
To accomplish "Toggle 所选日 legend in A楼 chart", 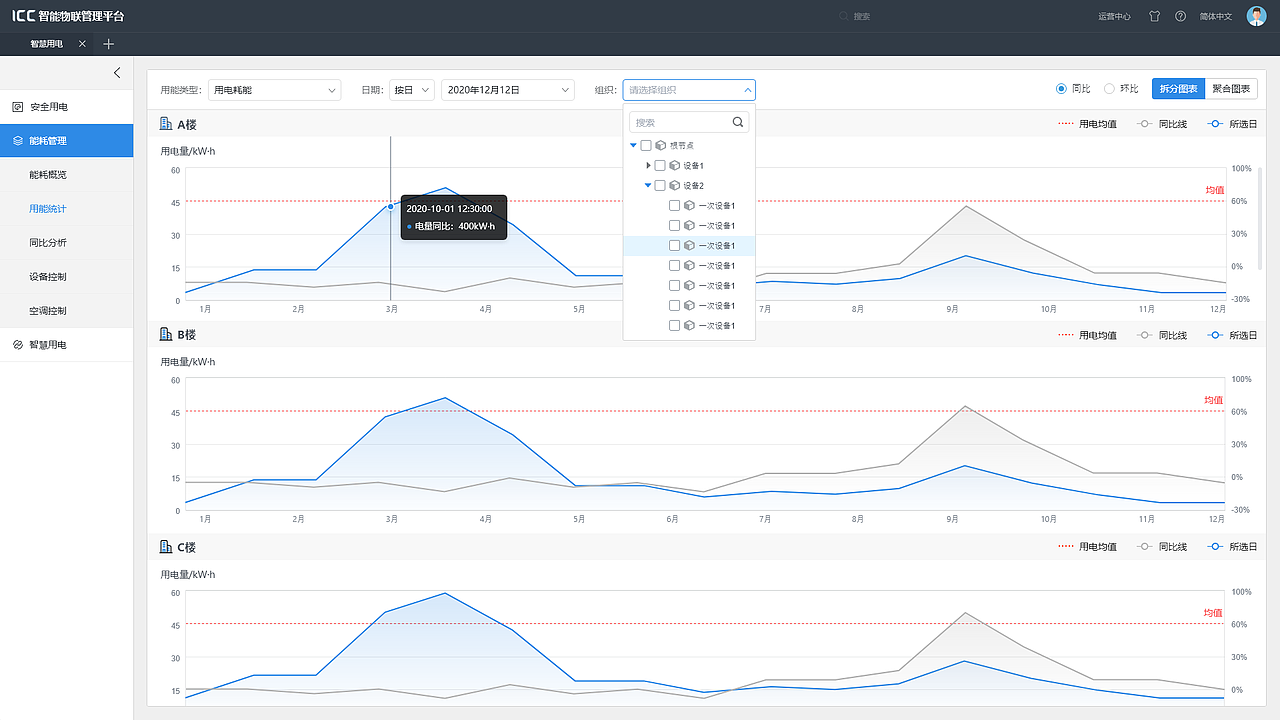I will point(1232,124).
